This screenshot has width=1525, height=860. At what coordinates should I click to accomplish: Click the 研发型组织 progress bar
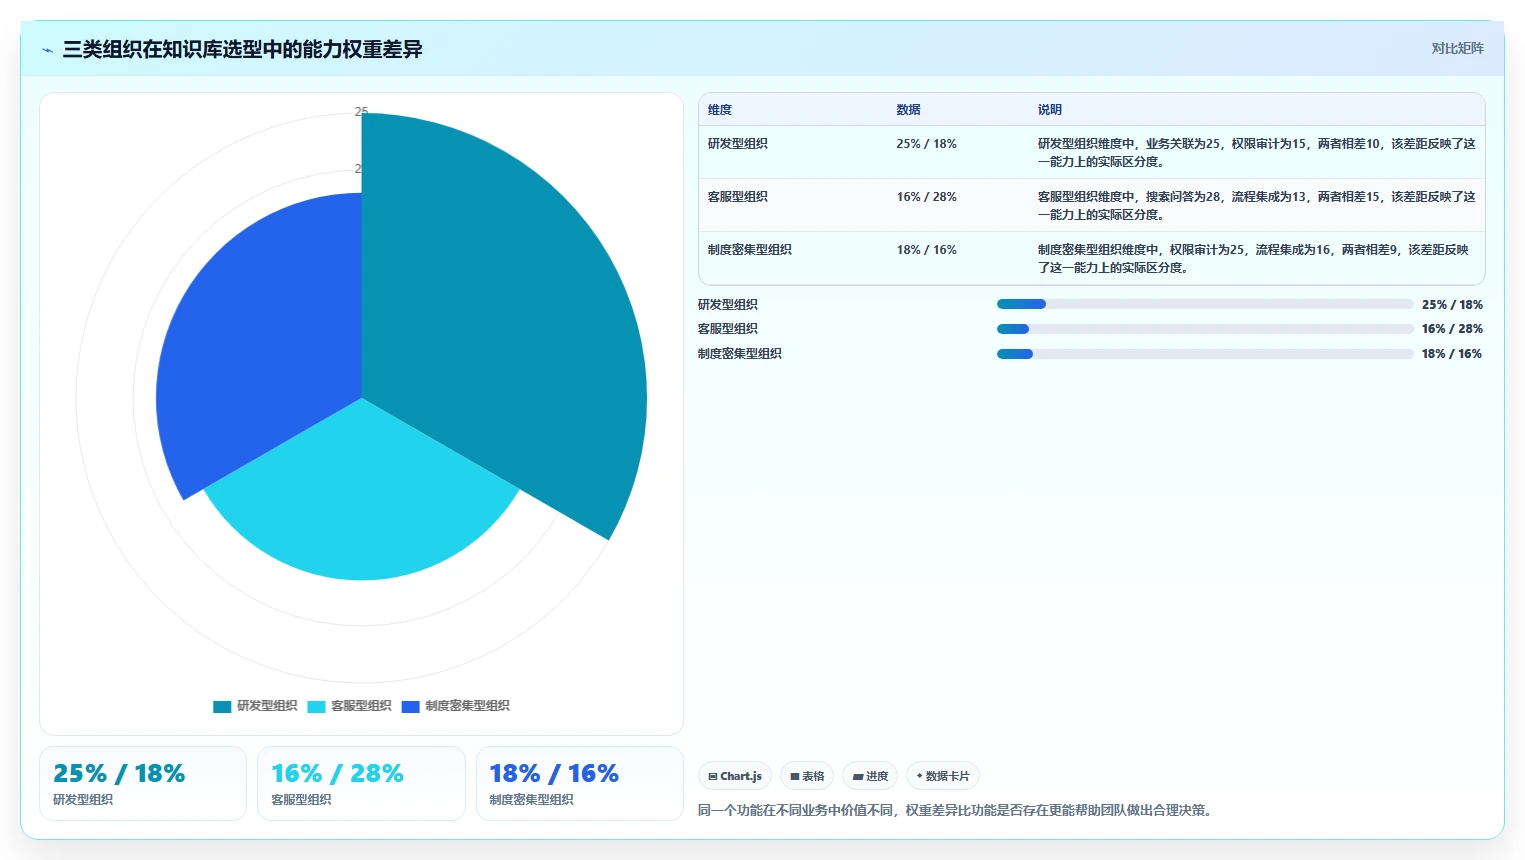click(x=1205, y=304)
